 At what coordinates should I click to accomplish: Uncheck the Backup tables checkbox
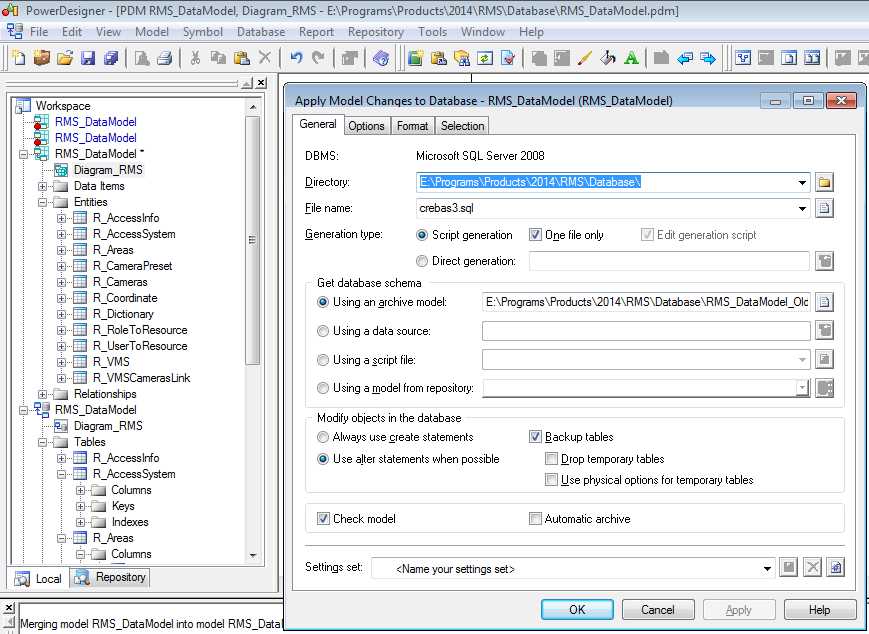[x=535, y=437]
